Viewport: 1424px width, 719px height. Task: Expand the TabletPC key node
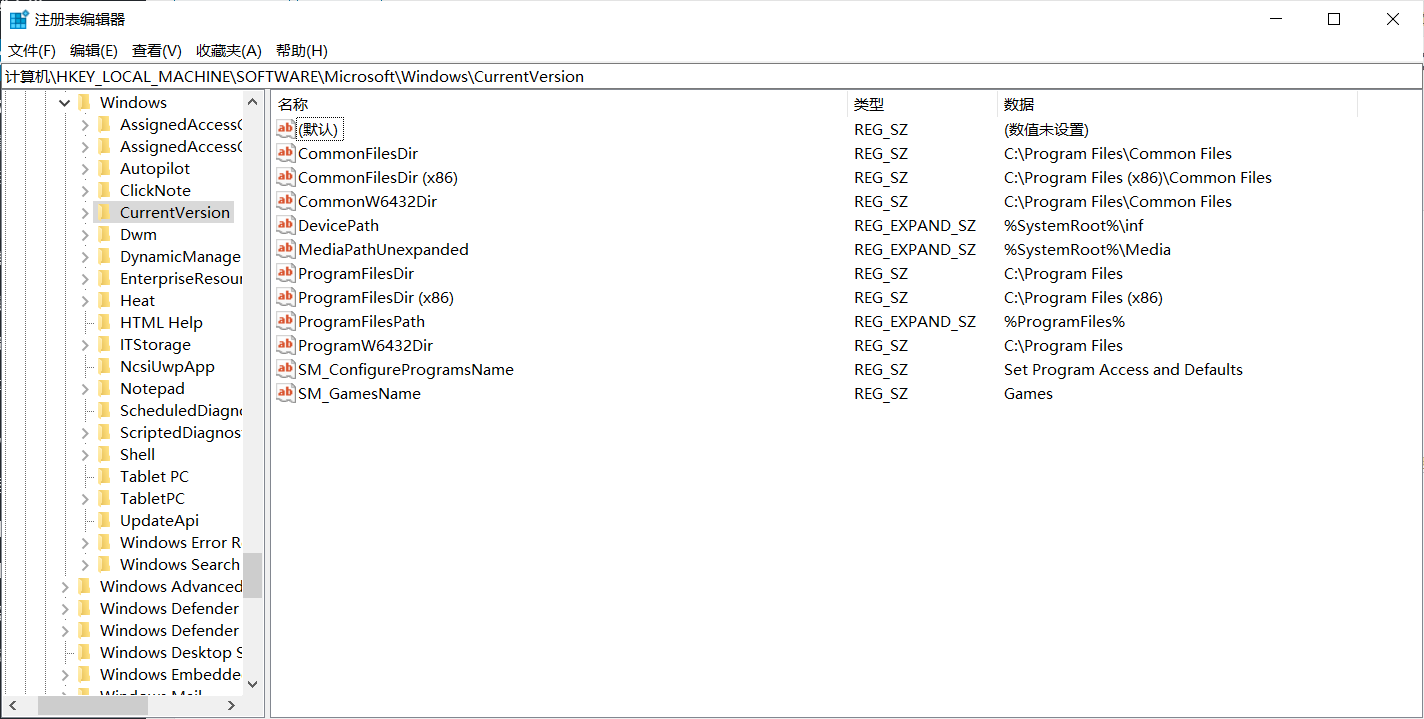pyautogui.click(x=85, y=498)
